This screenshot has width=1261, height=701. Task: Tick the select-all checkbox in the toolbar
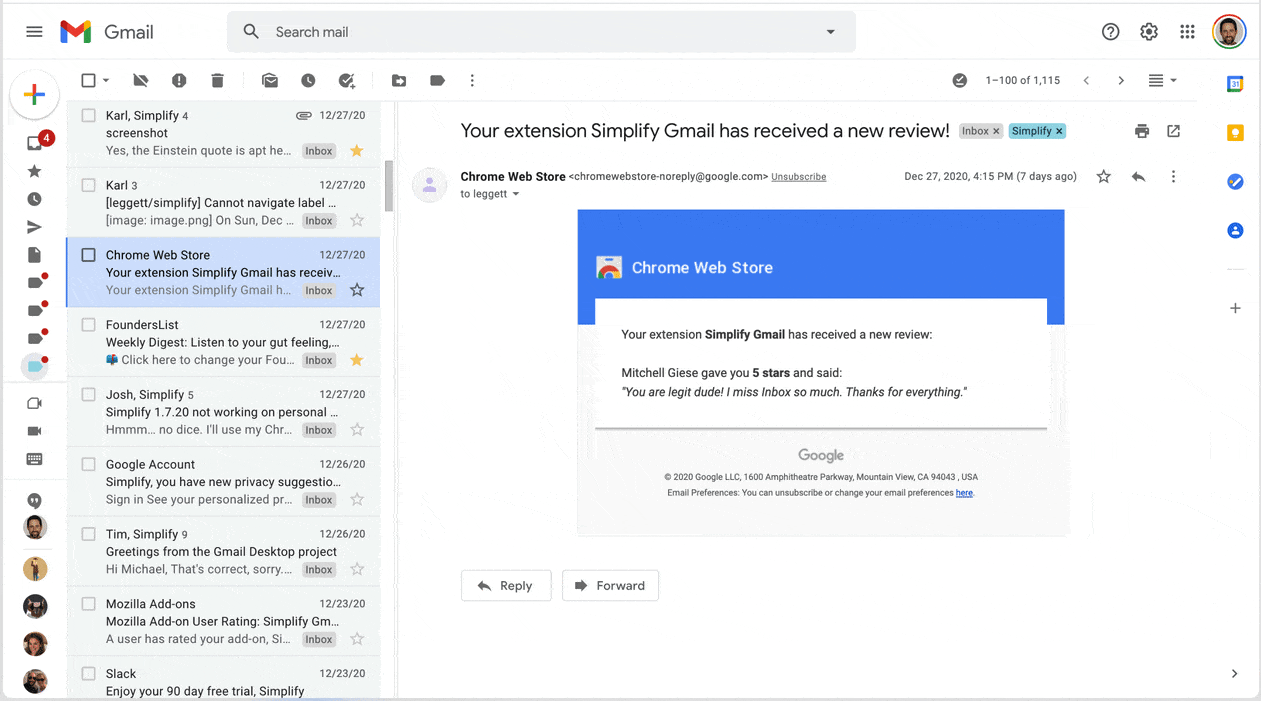pyautogui.click(x=88, y=80)
